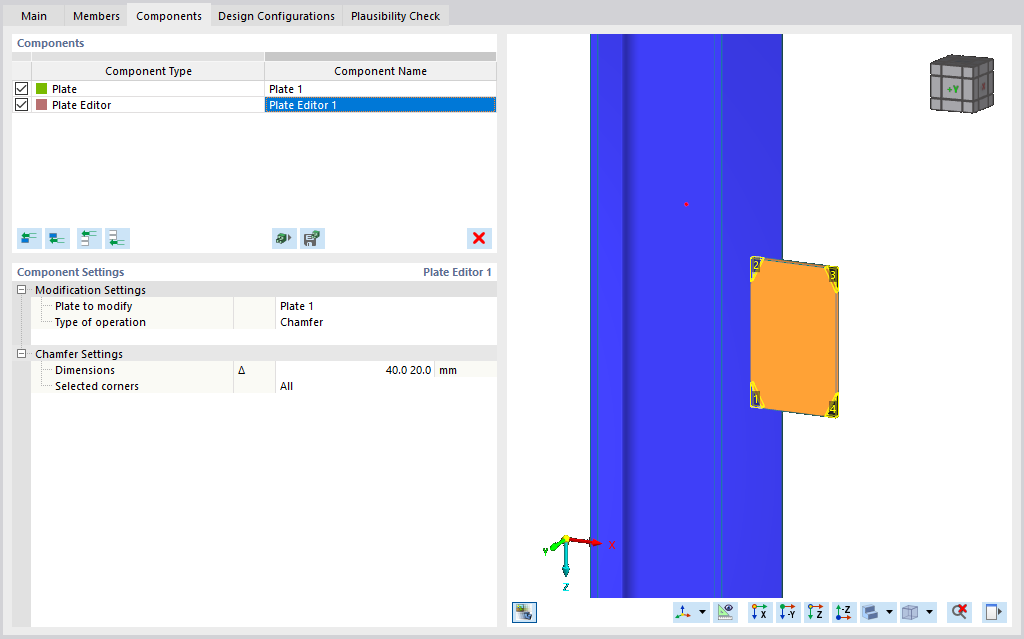Cancel zoom with the red magnifier icon
Screen dimensions: 1024x639
[957, 611]
